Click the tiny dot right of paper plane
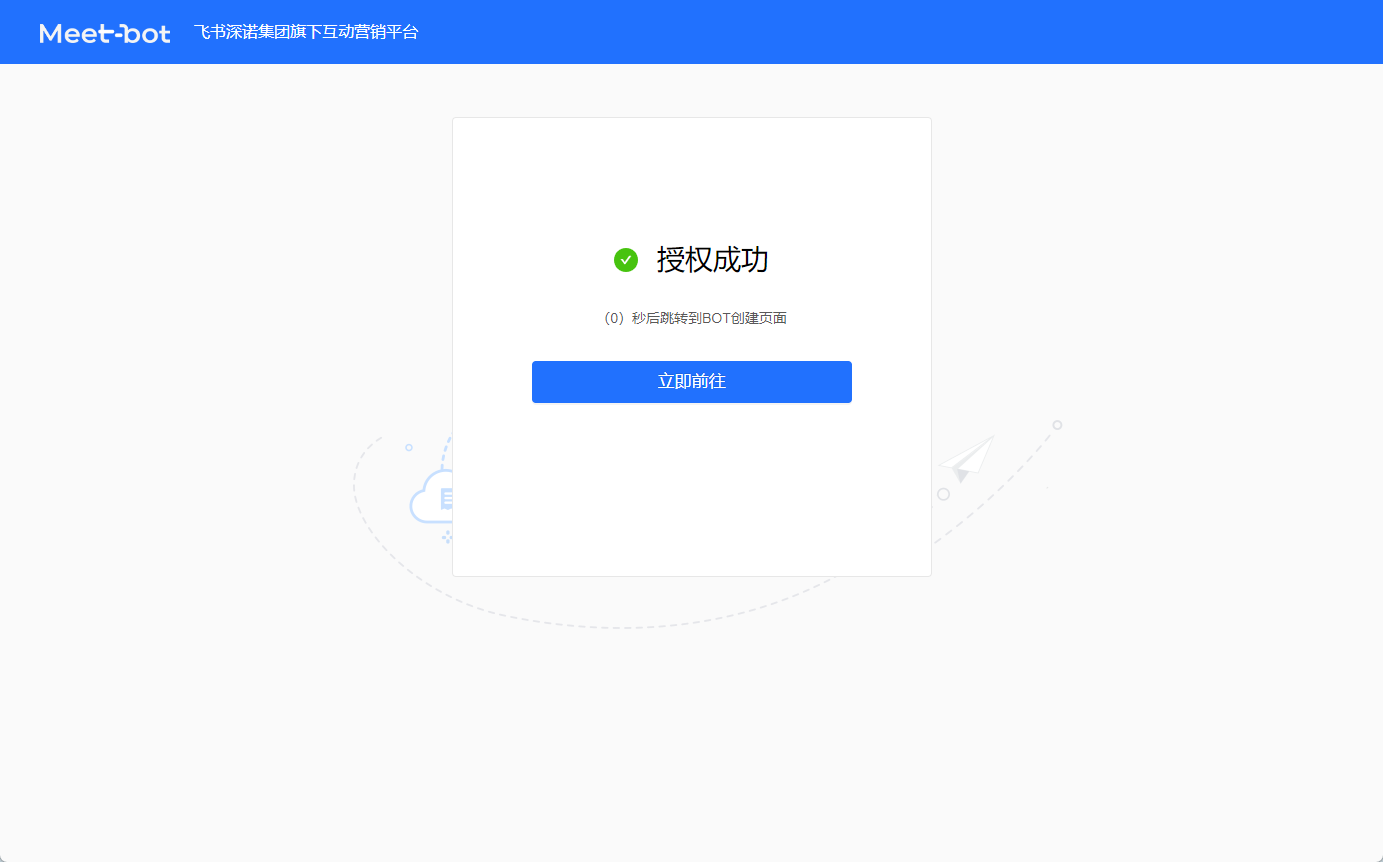Image resolution: width=1383 pixels, height=862 pixels. point(1047,487)
